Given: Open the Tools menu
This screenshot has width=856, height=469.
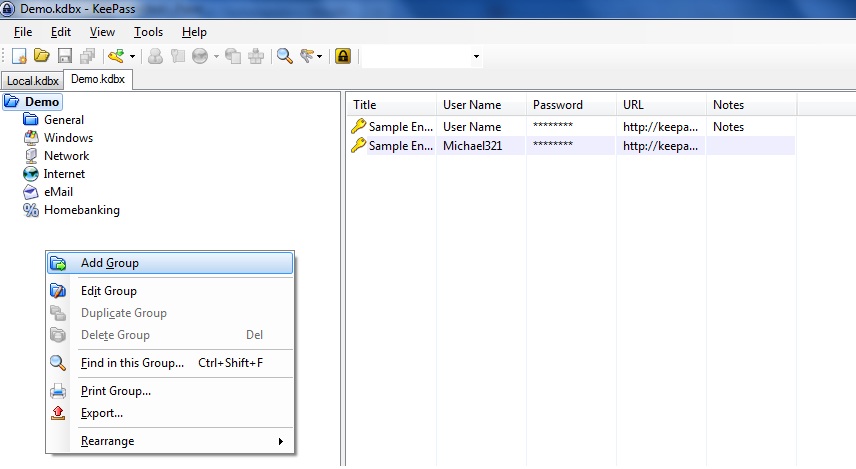Looking at the screenshot, I should (148, 32).
